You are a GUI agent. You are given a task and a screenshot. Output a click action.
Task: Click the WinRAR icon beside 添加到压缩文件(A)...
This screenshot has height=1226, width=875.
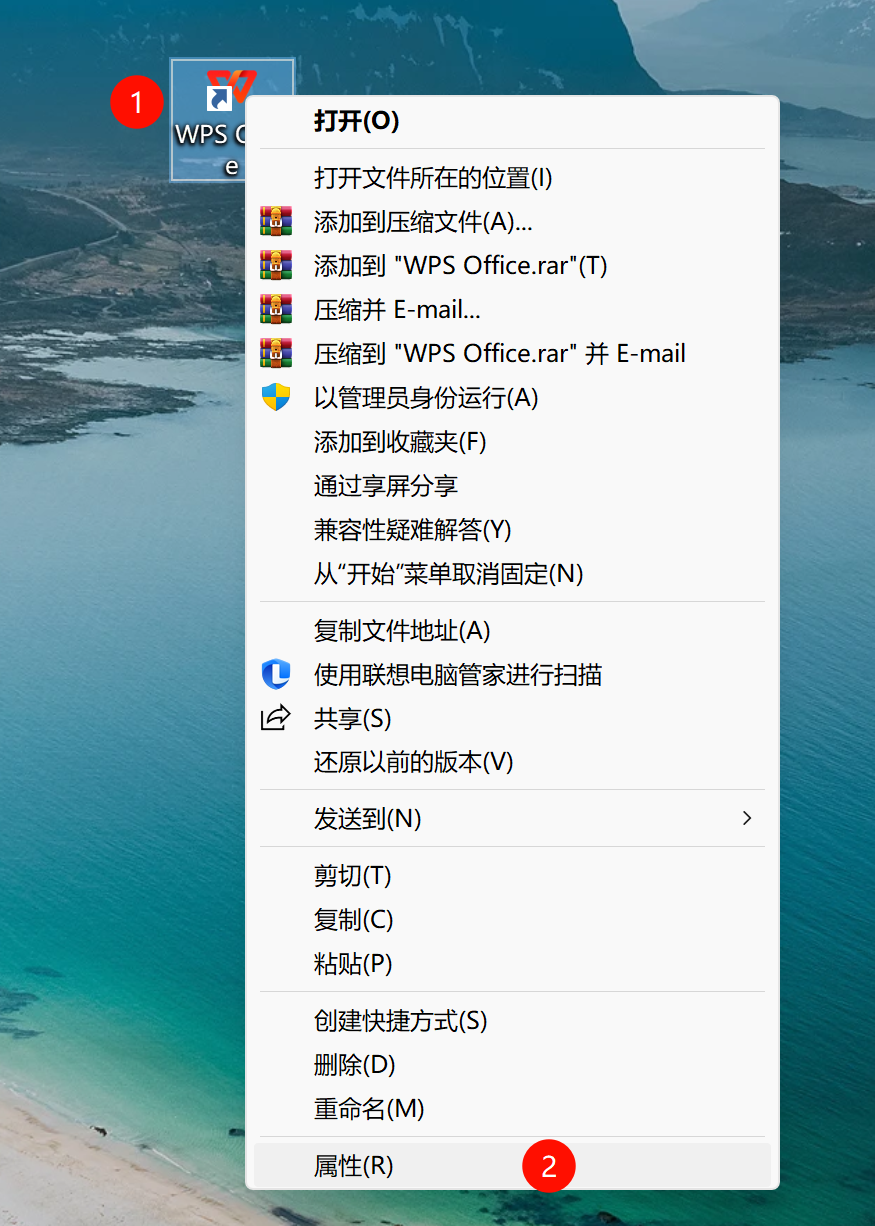276,221
